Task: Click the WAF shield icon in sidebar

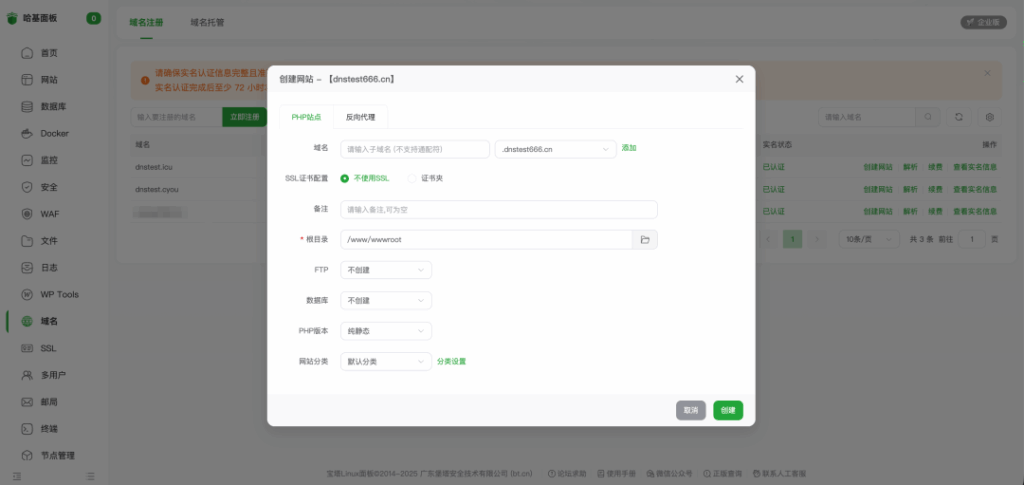Action: pos(28,214)
